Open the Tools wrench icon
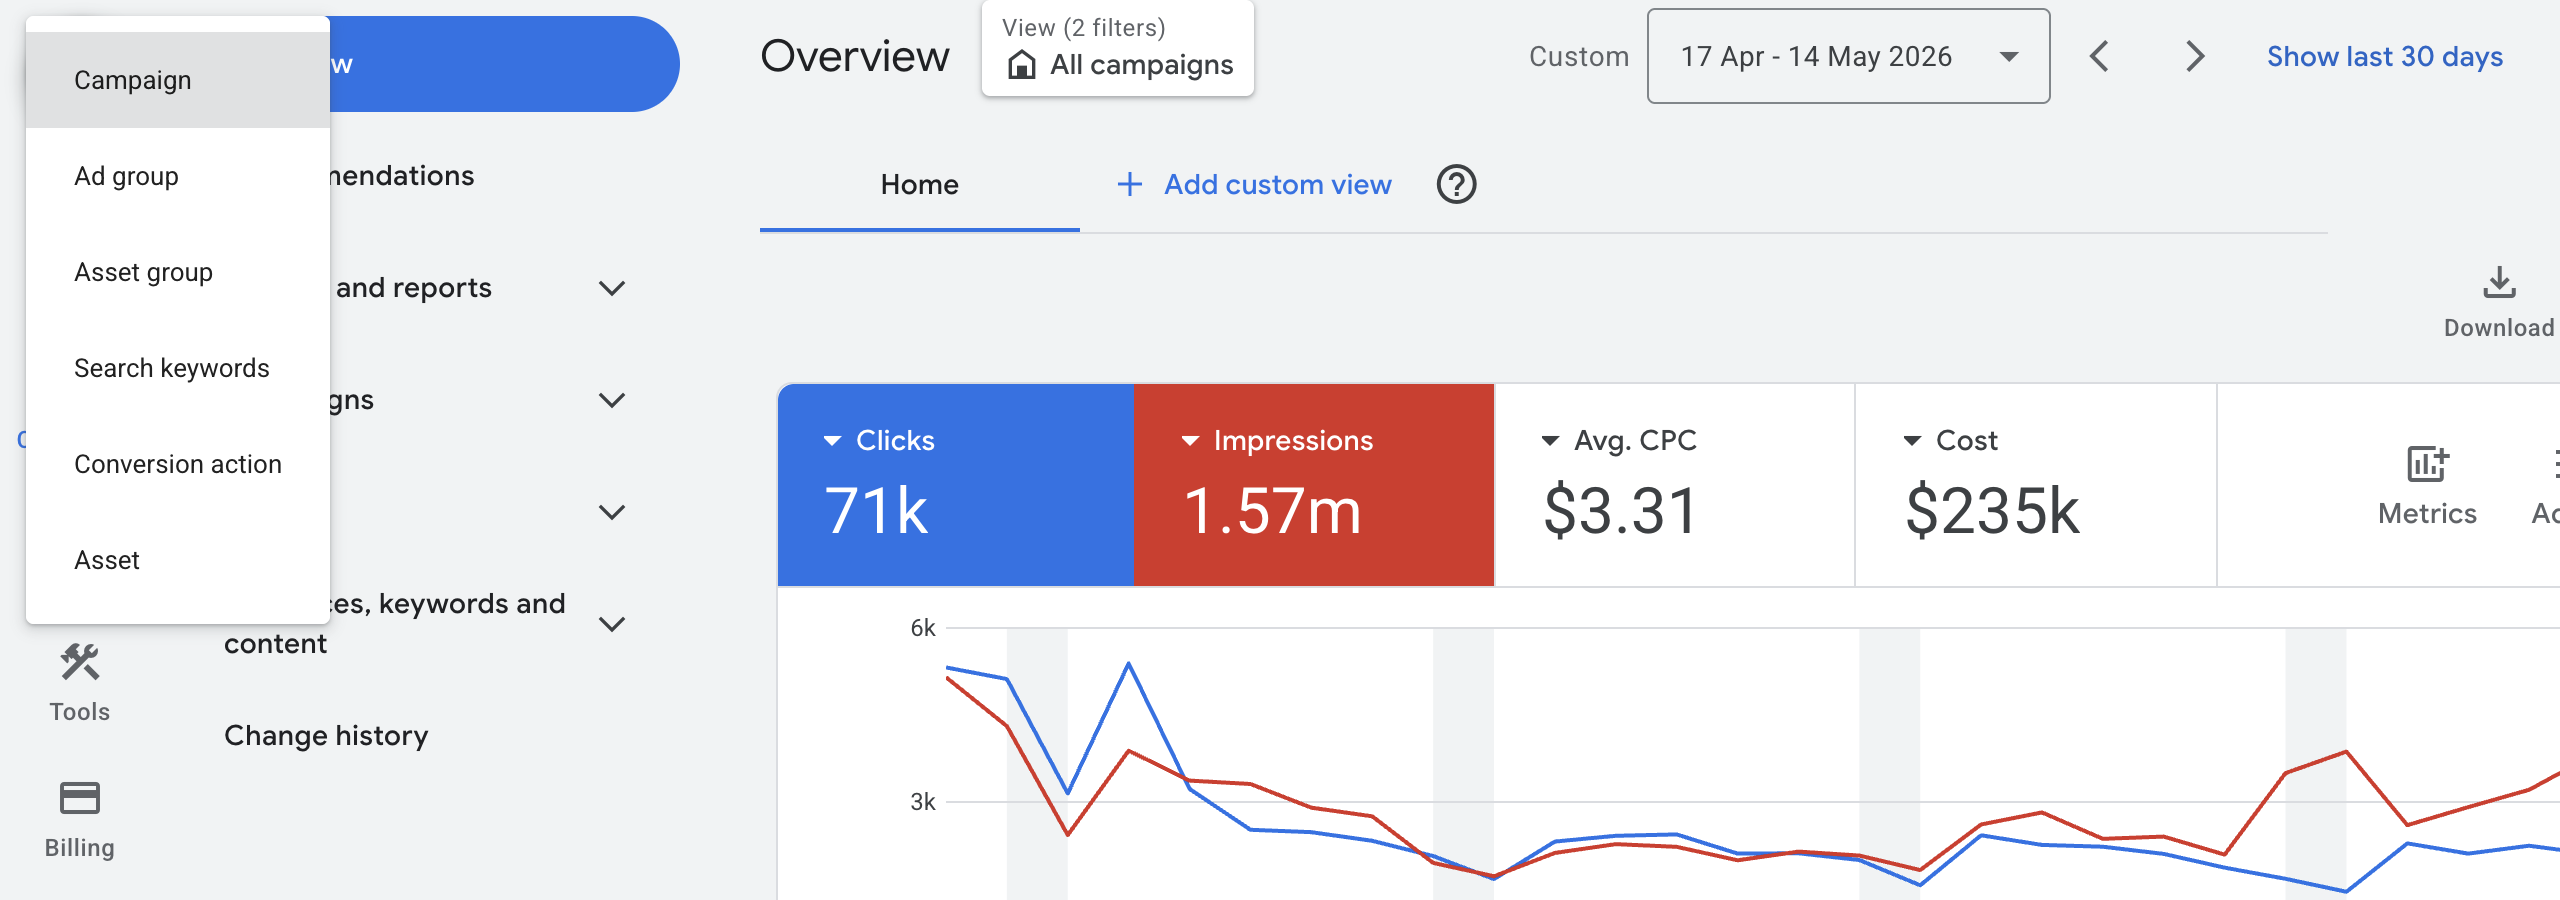This screenshot has width=2560, height=900. tap(80, 662)
